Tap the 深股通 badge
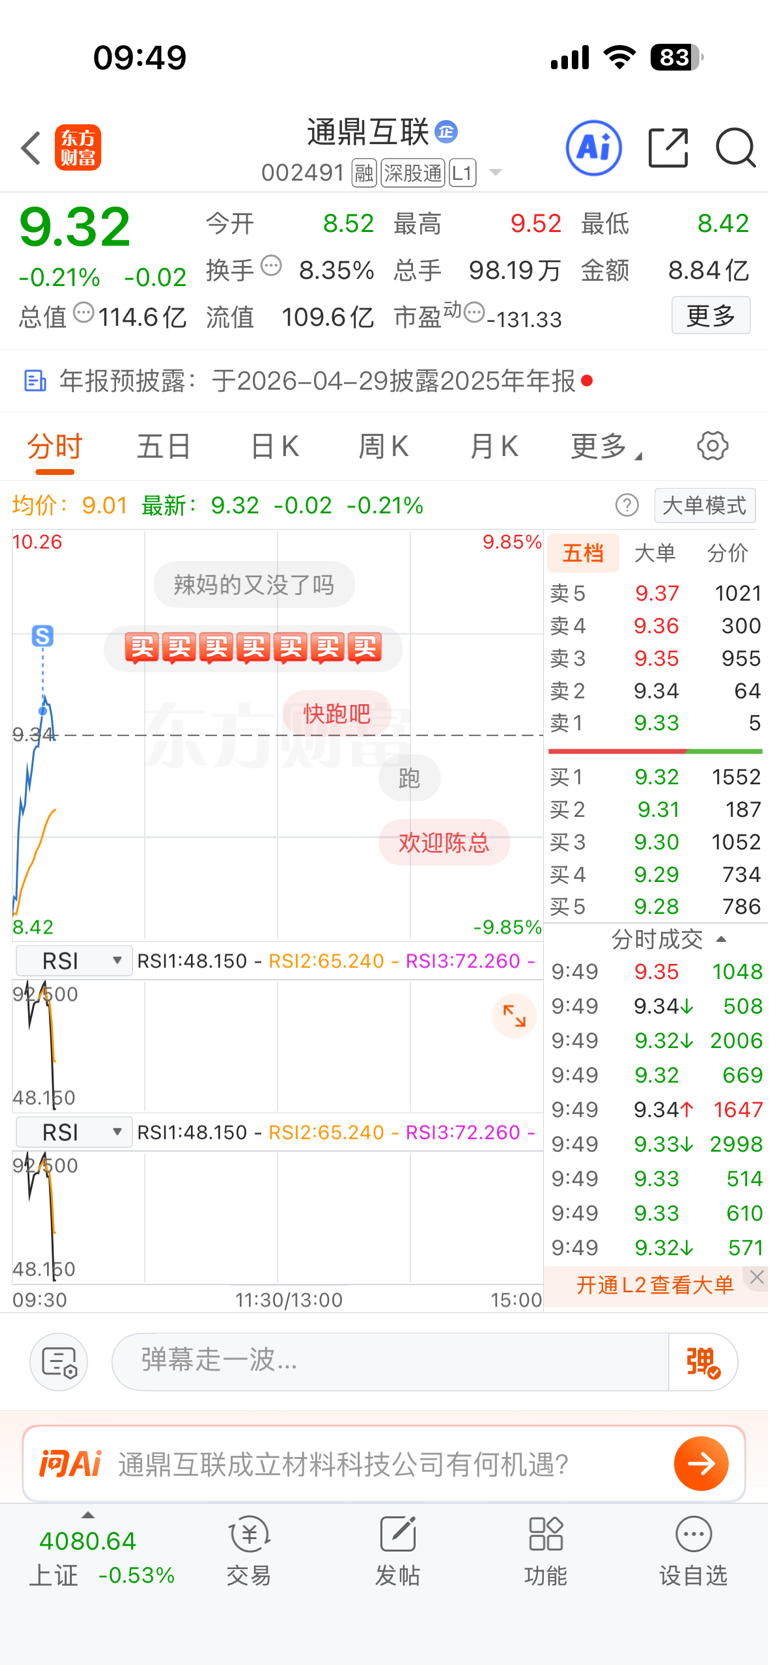The width and height of the screenshot is (769, 1665). pyautogui.click(x=412, y=174)
